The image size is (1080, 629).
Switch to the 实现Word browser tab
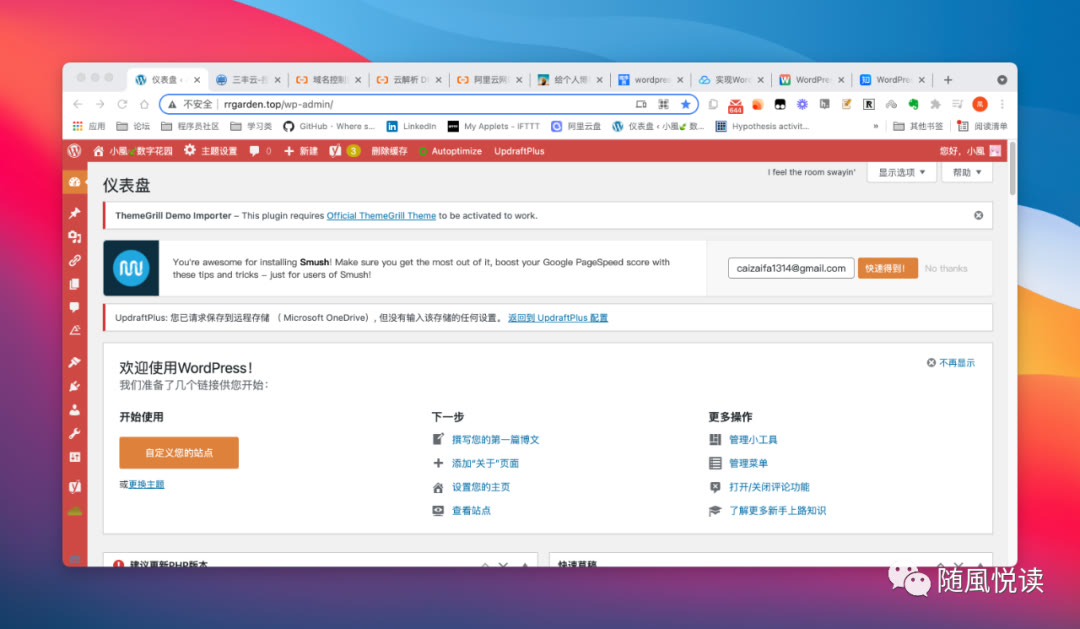pos(731,80)
